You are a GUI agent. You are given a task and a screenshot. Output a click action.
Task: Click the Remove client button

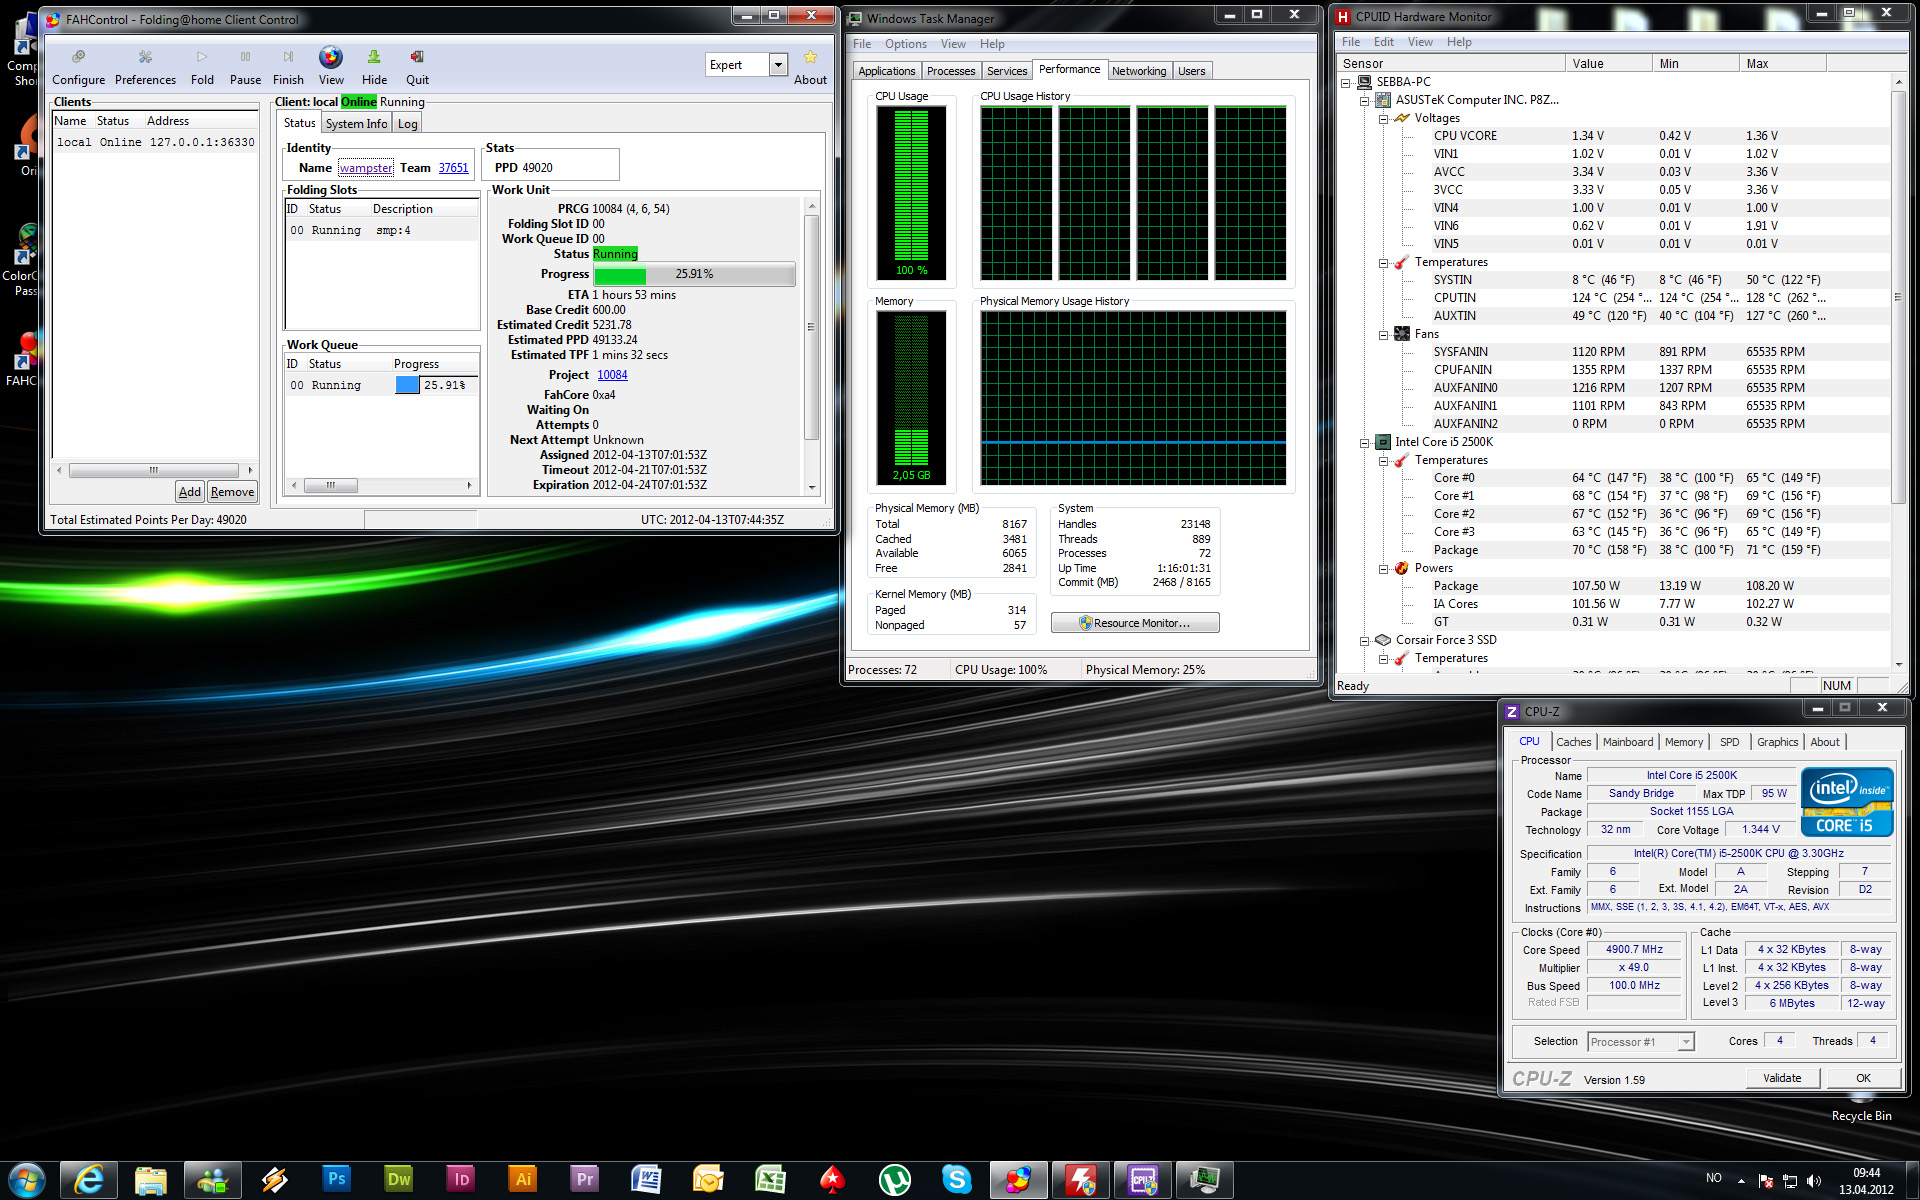click(x=232, y=492)
